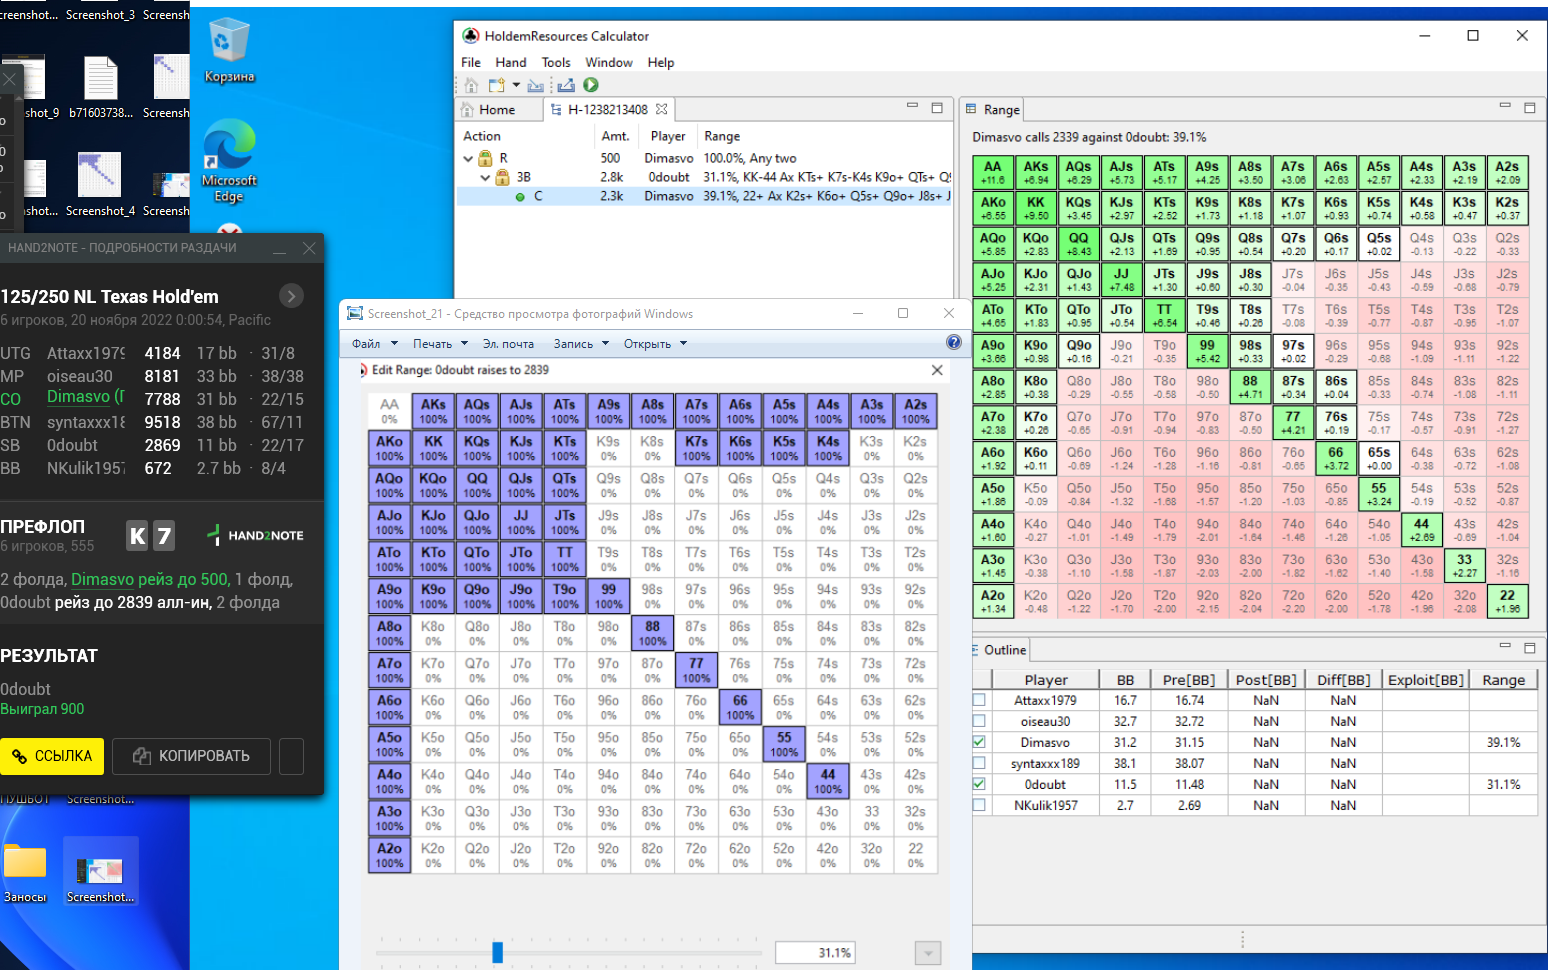Click the Exploit[BB] column header in Outline
Viewport: 1548px width, 970px height.
pos(1426,680)
